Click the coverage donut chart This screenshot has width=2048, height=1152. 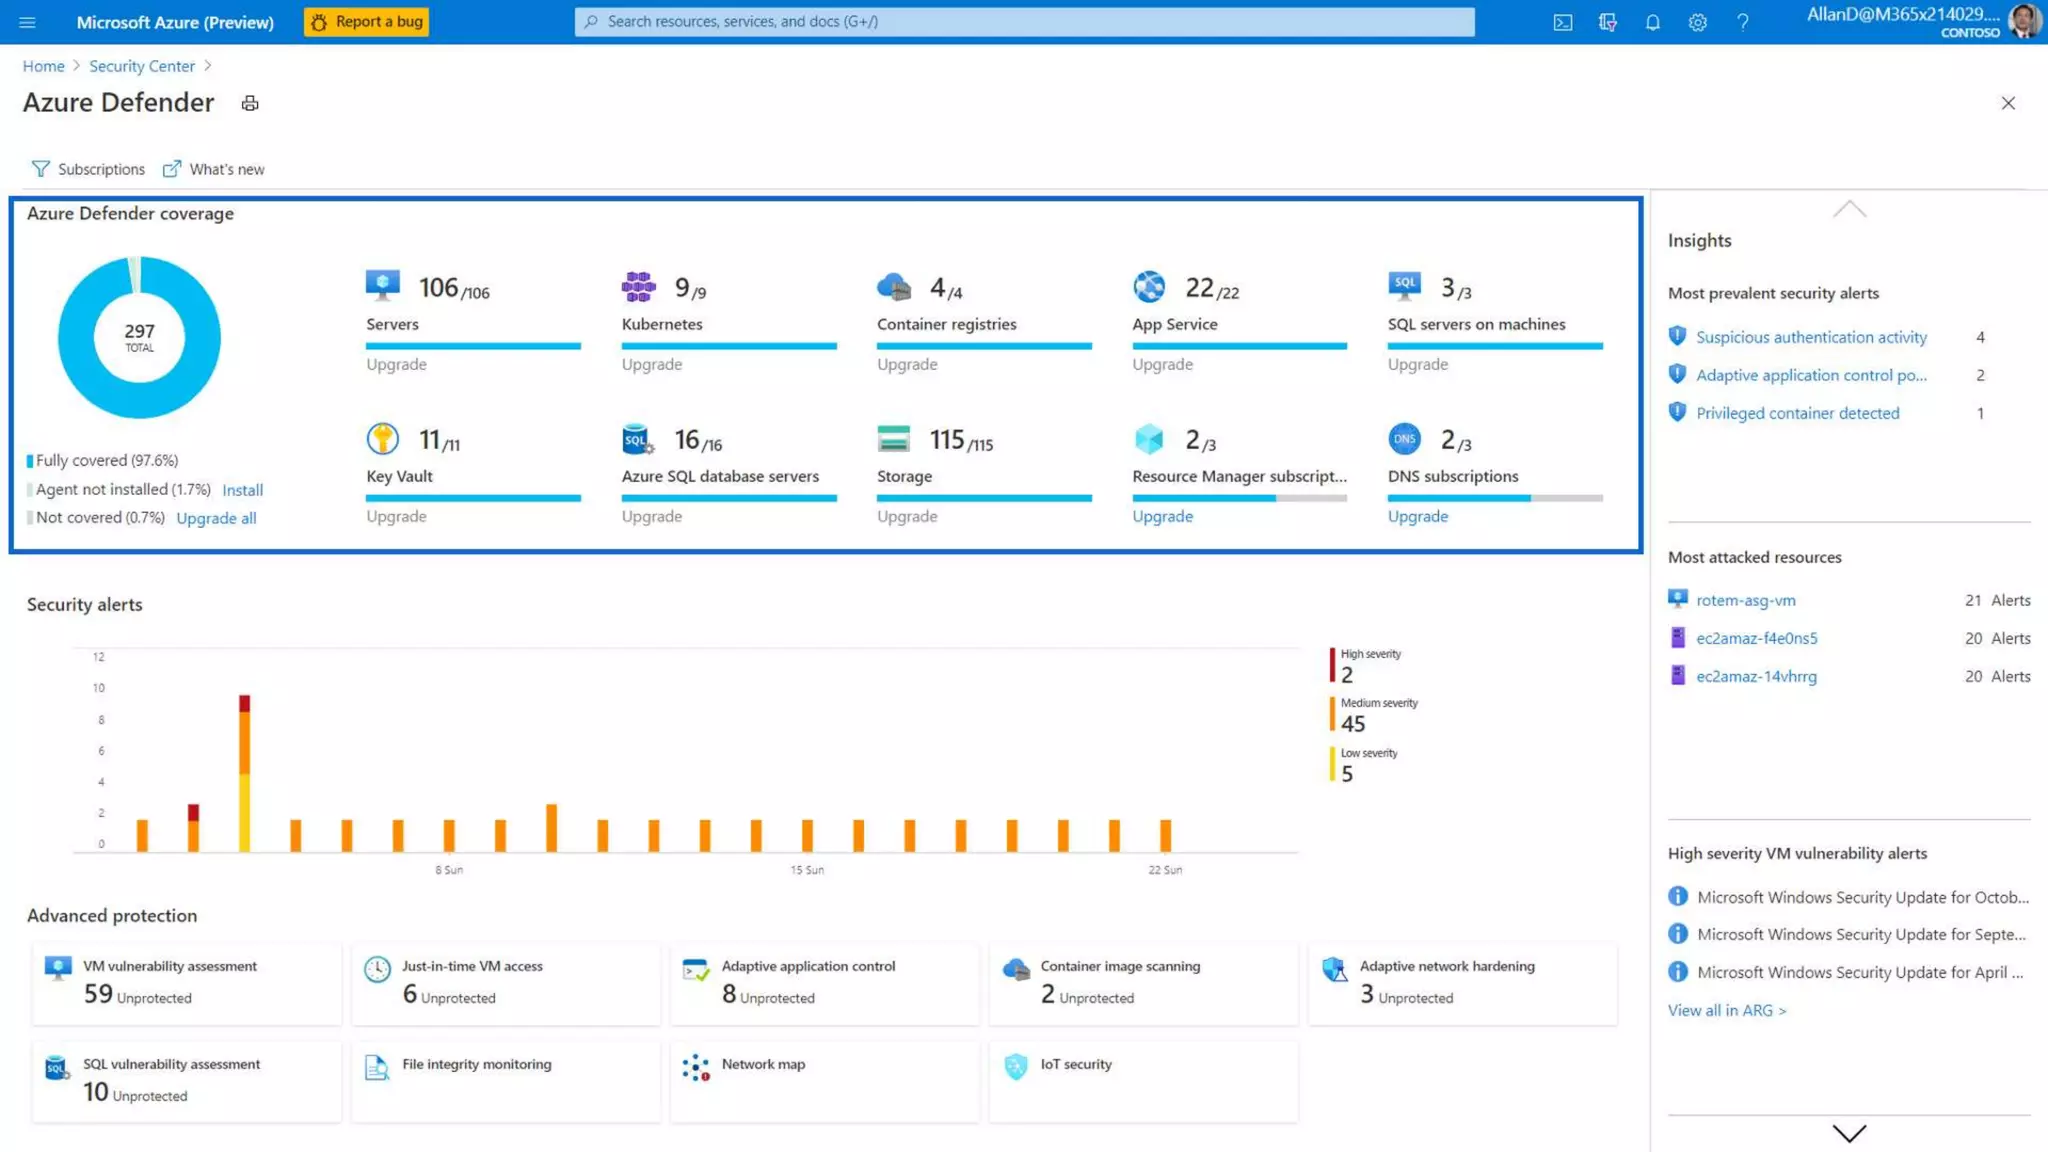click(x=139, y=337)
